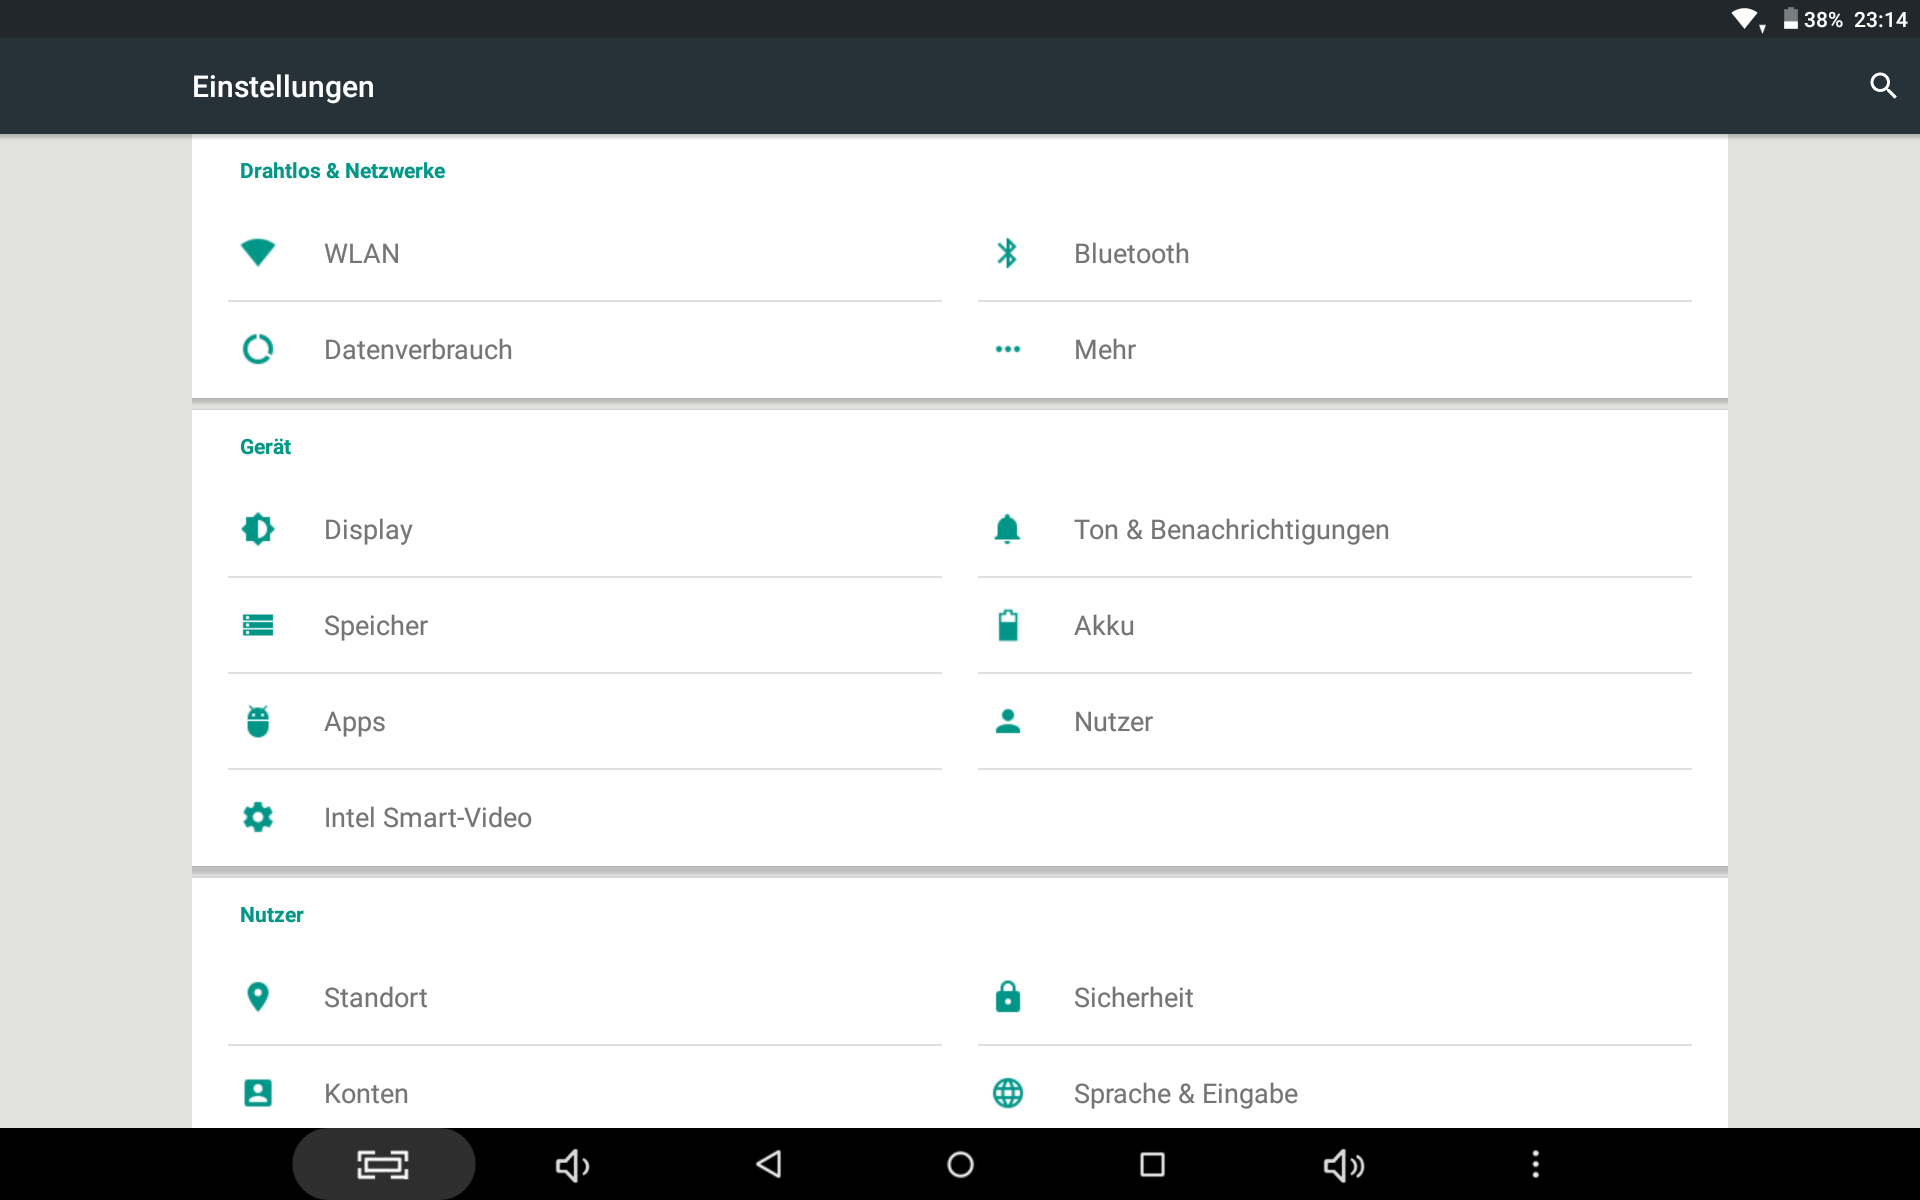The width and height of the screenshot is (1920, 1200).
Task: Open the three-dot navigation bar menu
Action: pyautogui.click(x=1535, y=1164)
